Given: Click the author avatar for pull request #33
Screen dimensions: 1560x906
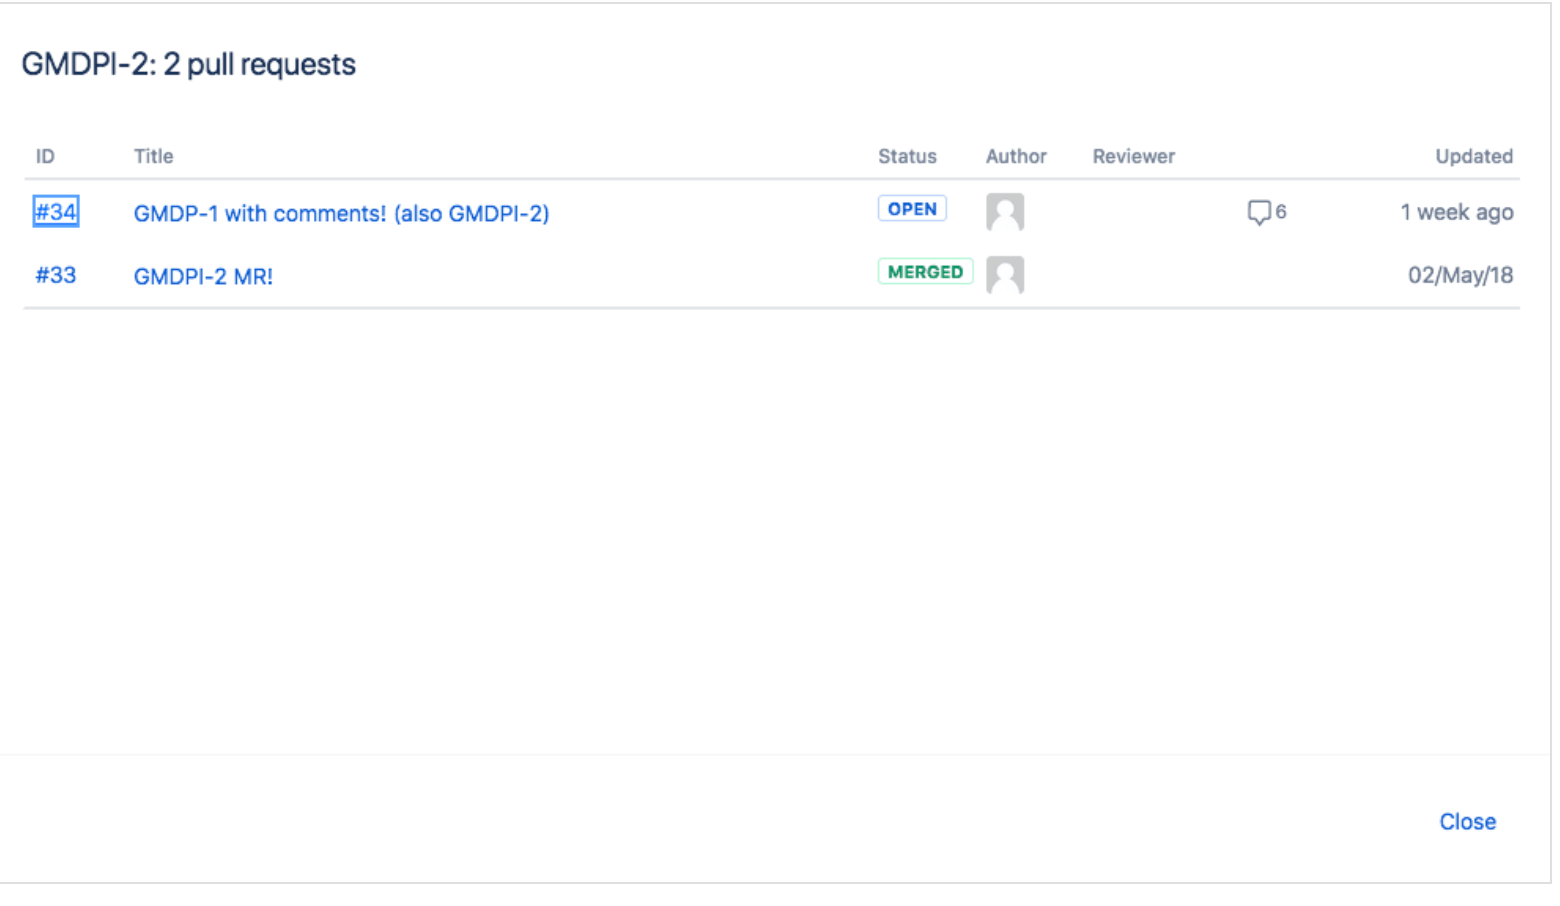Looking at the screenshot, I should click(1005, 275).
